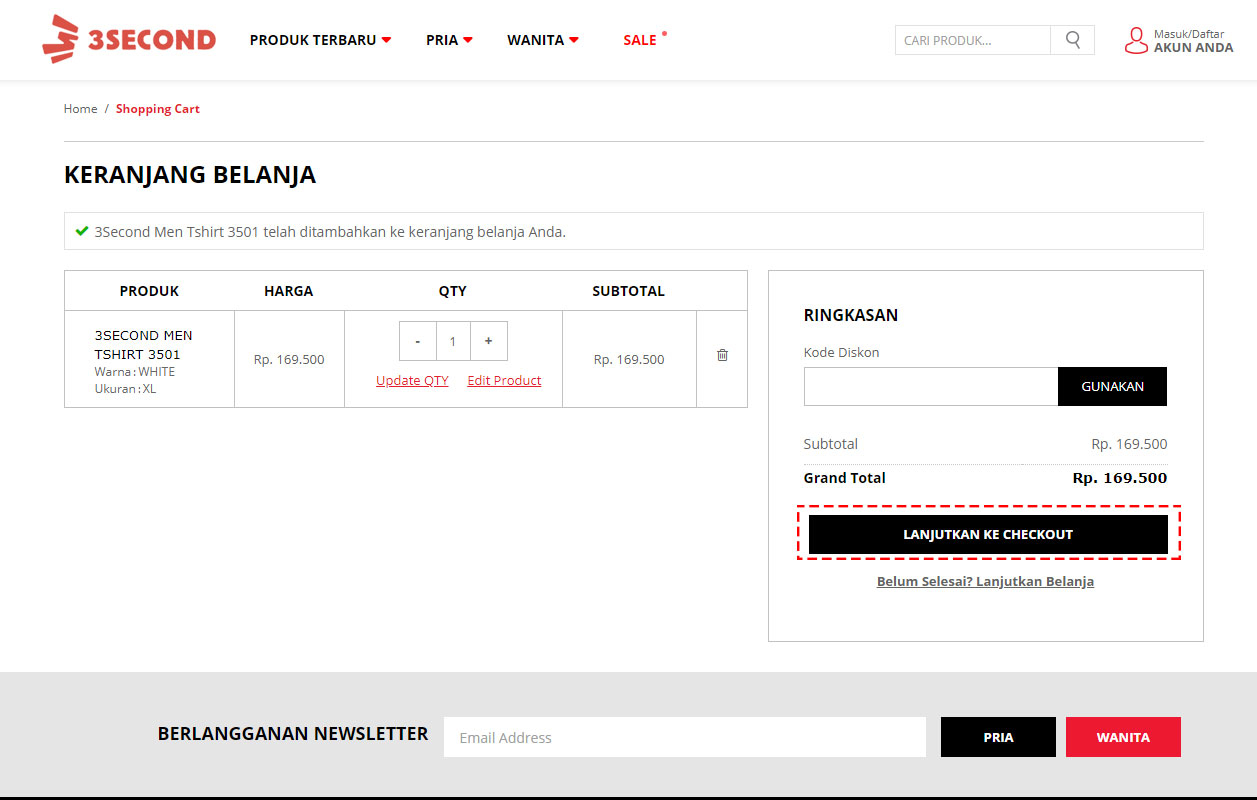Decrease quantity with minus button
This screenshot has height=800, width=1257.
(418, 341)
